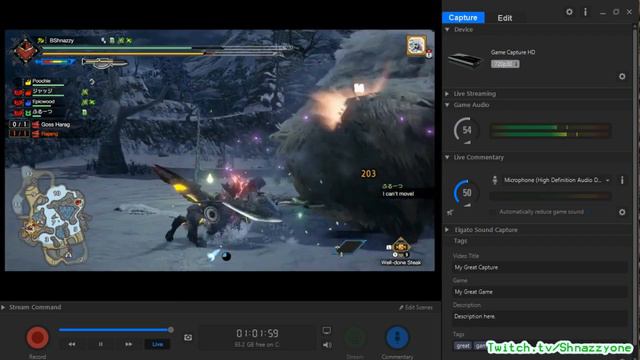Collapse the Device section

[447, 29]
